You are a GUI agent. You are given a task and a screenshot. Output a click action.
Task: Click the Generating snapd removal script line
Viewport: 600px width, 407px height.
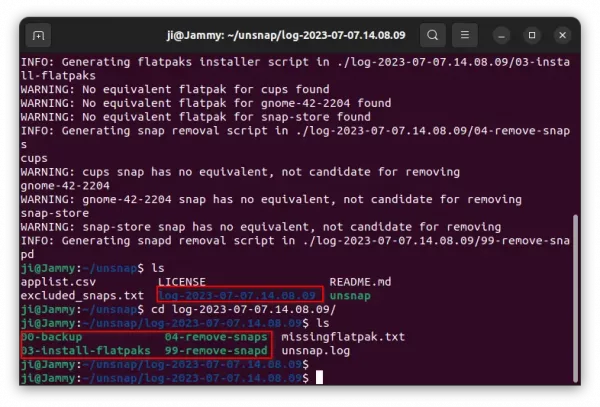click(x=295, y=247)
